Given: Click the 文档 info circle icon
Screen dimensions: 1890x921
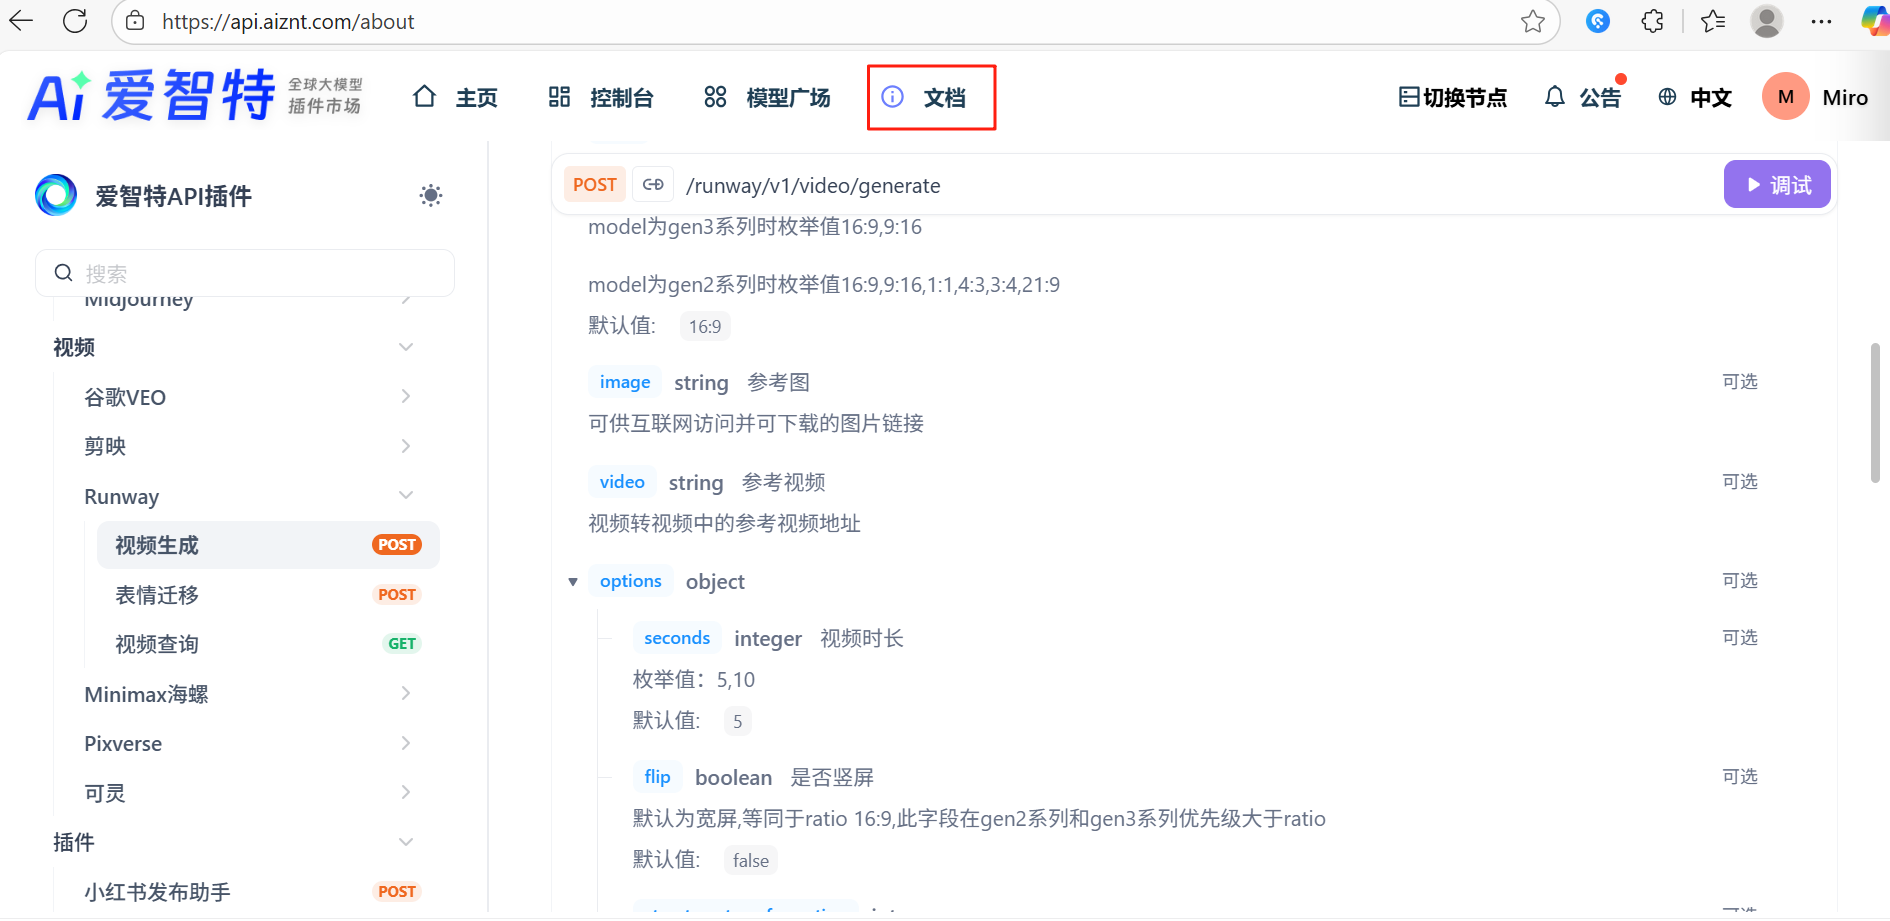Looking at the screenshot, I should pos(892,96).
